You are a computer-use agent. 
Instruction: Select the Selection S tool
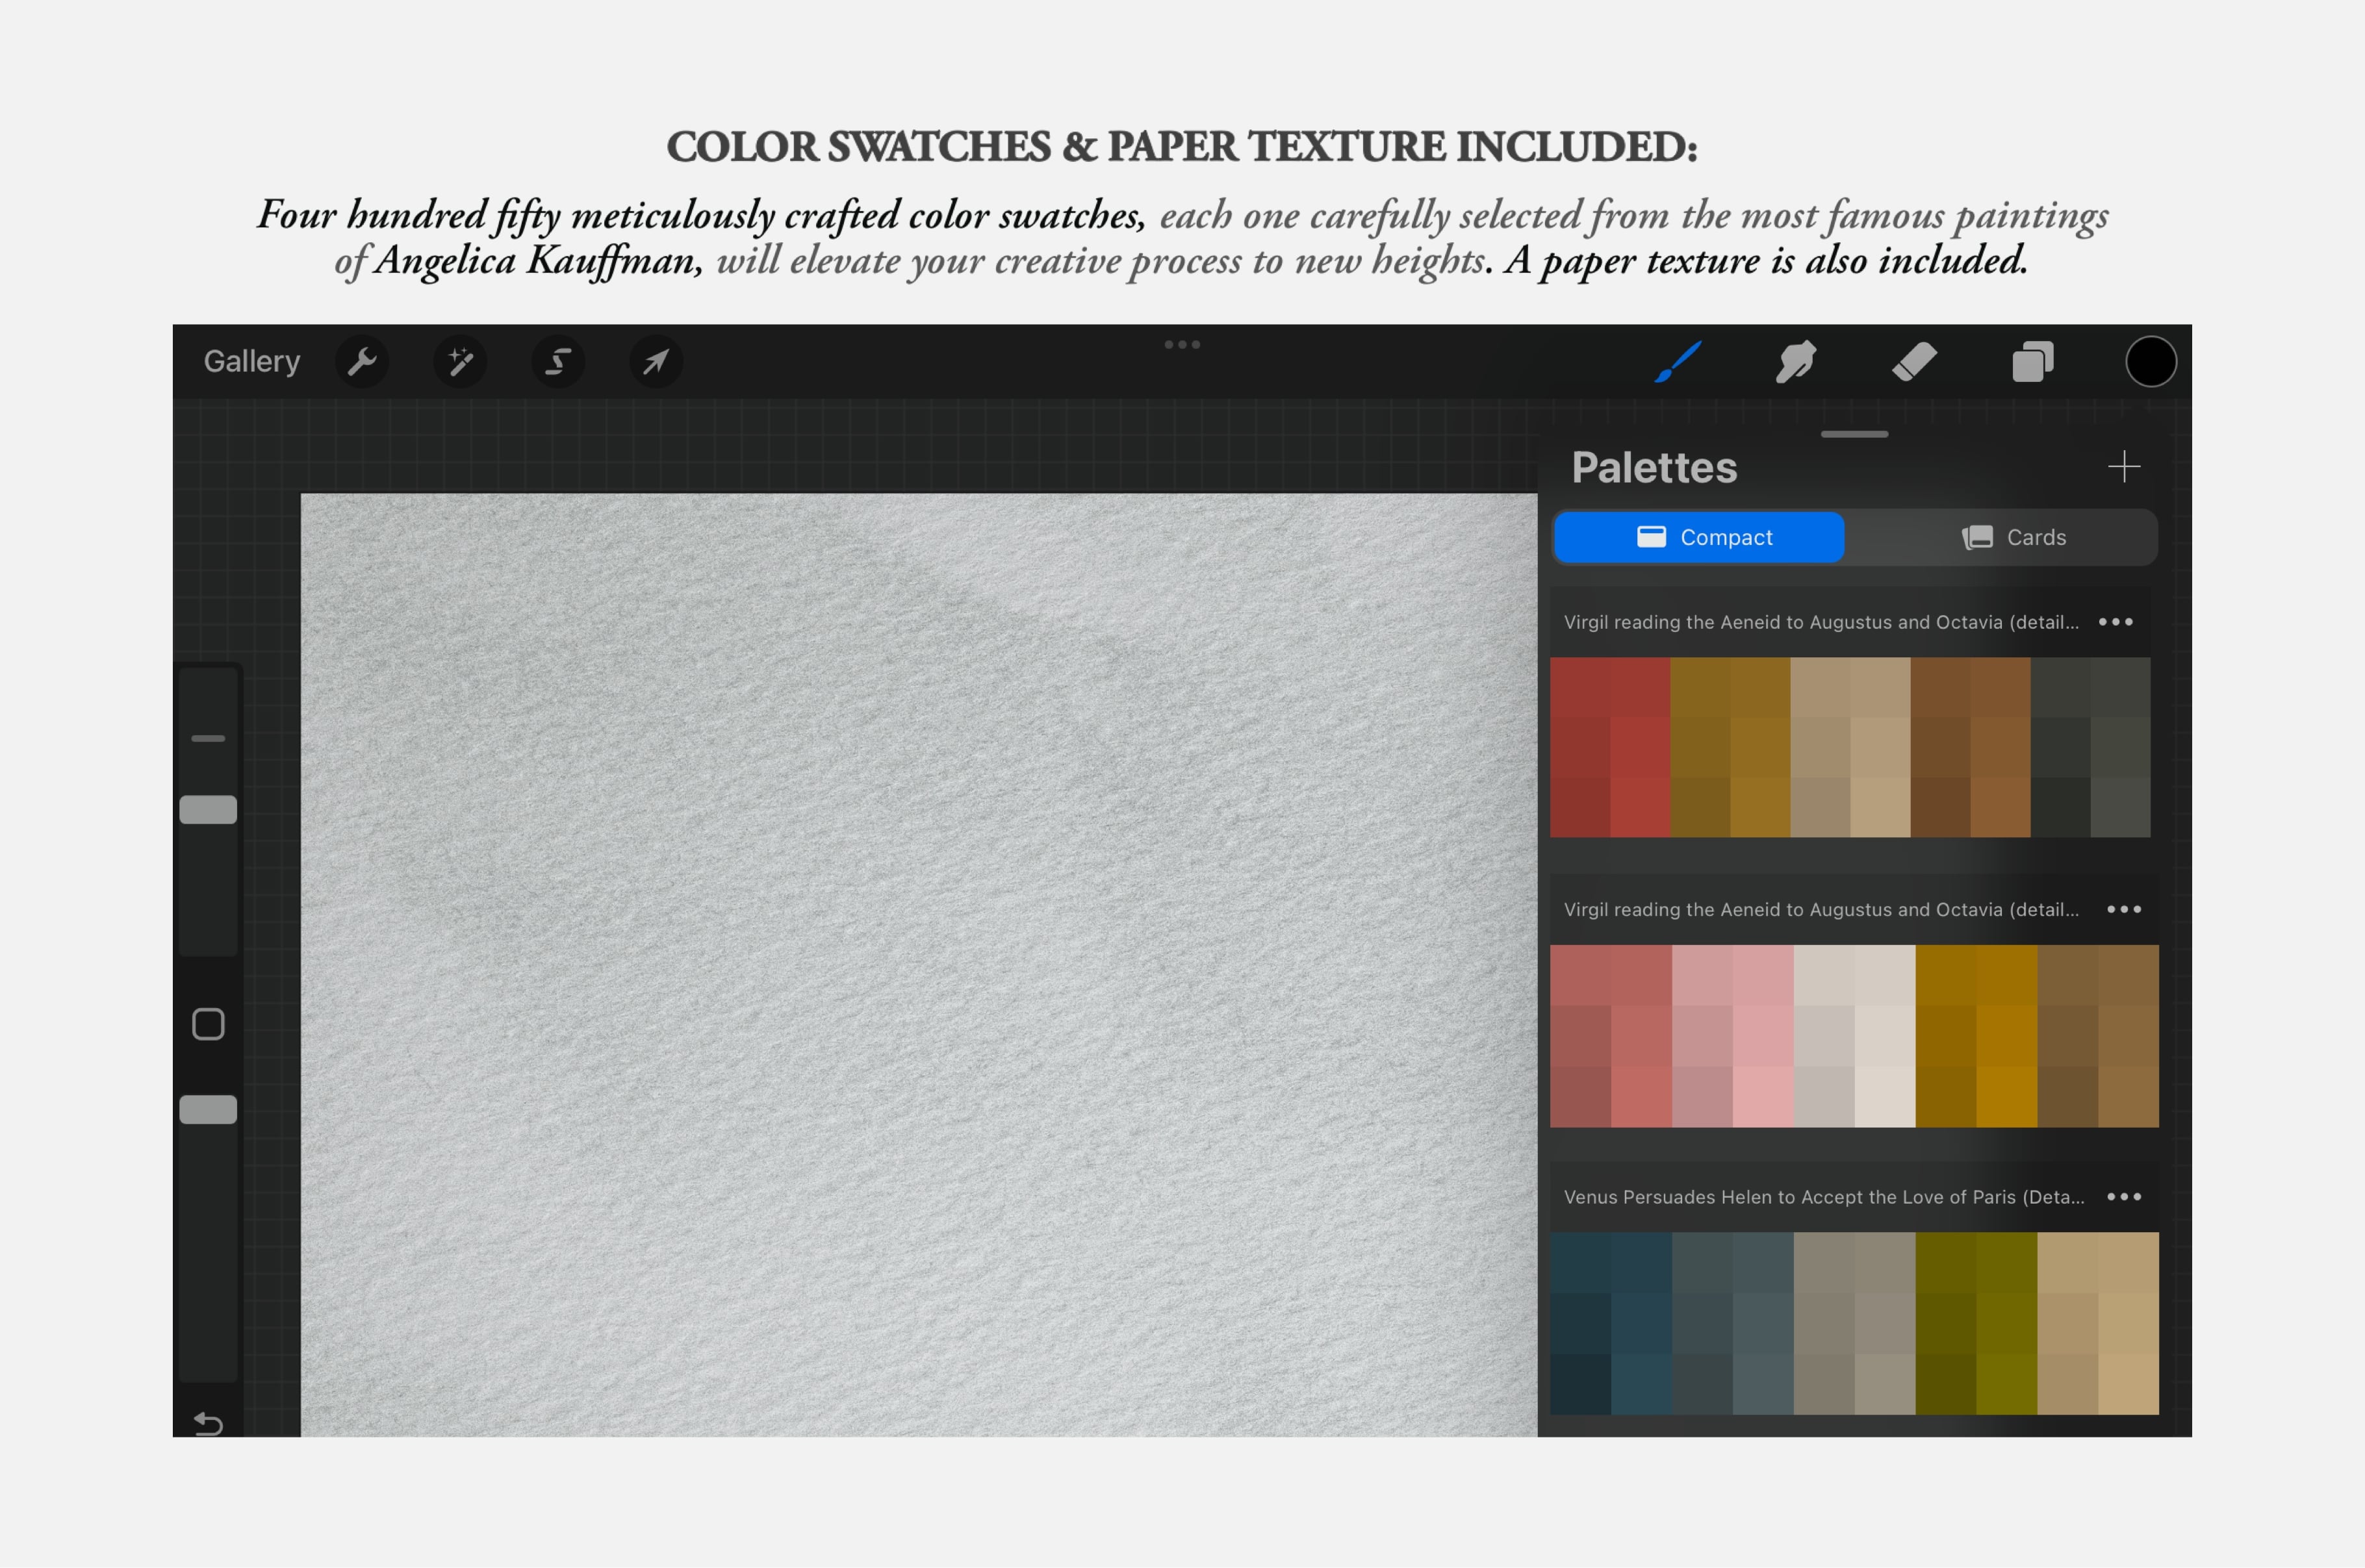558,361
